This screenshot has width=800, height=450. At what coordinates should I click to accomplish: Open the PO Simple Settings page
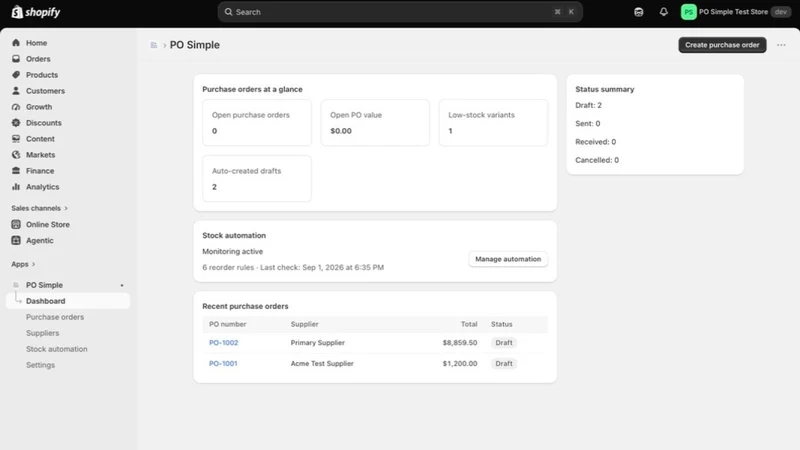pos(40,365)
